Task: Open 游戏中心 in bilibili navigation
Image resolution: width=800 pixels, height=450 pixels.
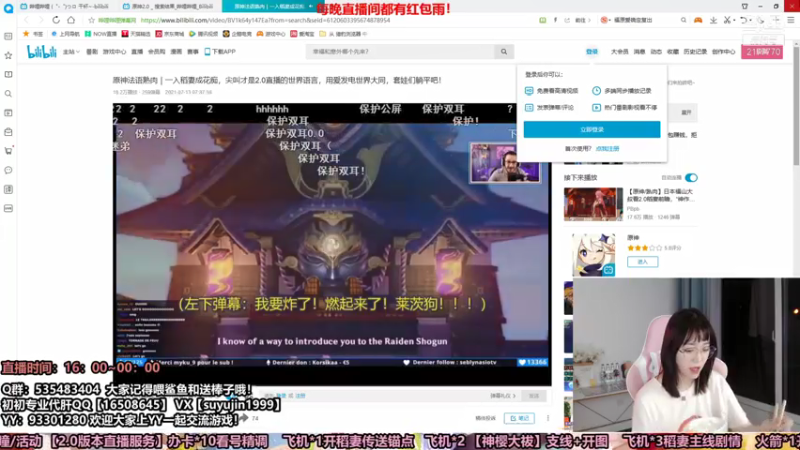Action: (x=114, y=52)
